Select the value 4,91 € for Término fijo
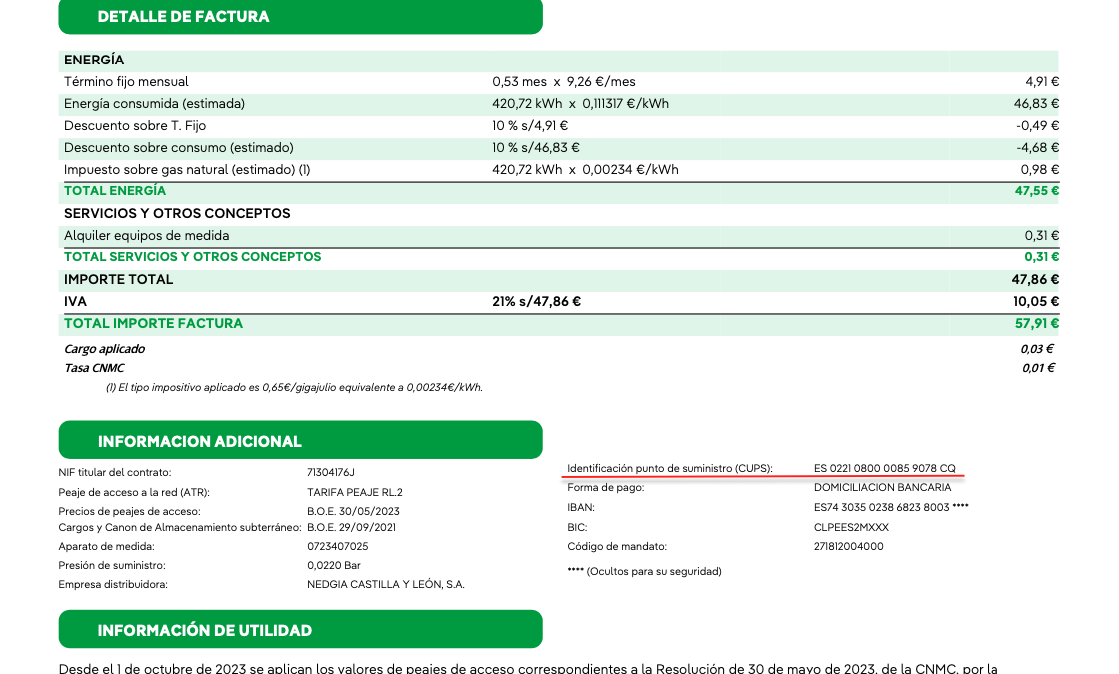The width and height of the screenshot is (1119, 674). (x=1042, y=82)
